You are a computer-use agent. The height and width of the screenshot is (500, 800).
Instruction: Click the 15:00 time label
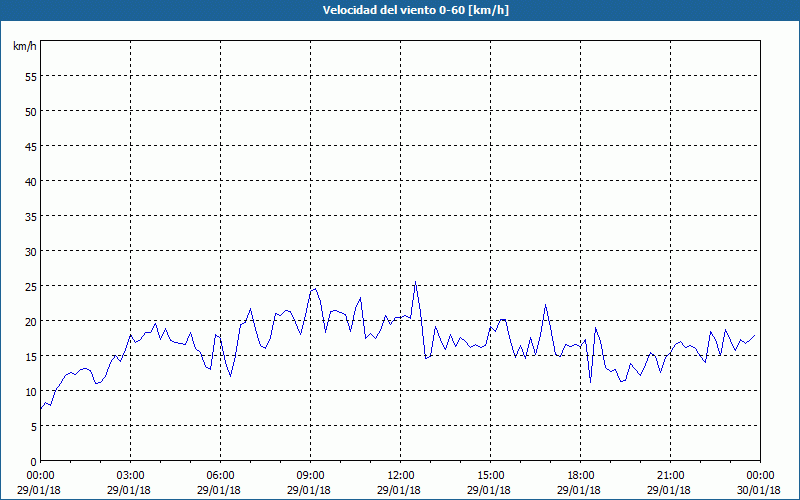490,476
